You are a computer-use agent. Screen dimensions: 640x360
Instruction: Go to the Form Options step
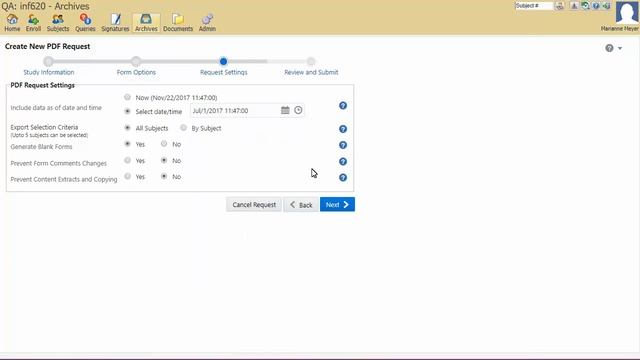136,72
